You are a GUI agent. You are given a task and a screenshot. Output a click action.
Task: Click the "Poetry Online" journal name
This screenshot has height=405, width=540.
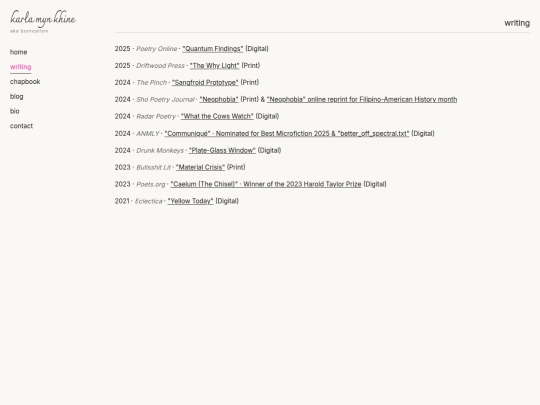157,49
